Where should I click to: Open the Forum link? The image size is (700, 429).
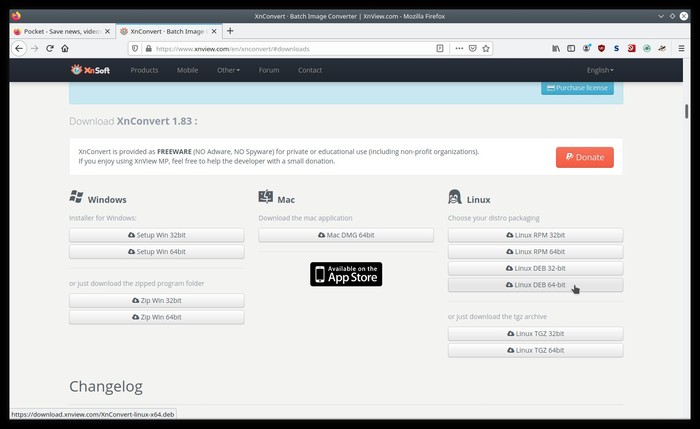(x=269, y=70)
